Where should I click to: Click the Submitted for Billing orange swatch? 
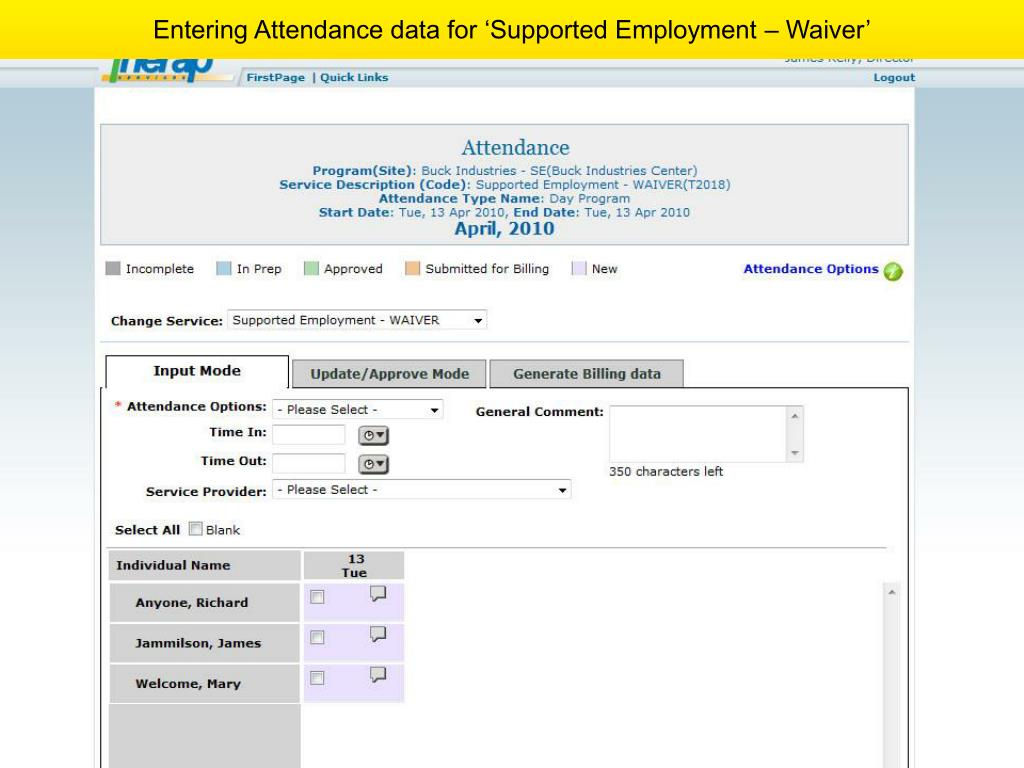412,268
